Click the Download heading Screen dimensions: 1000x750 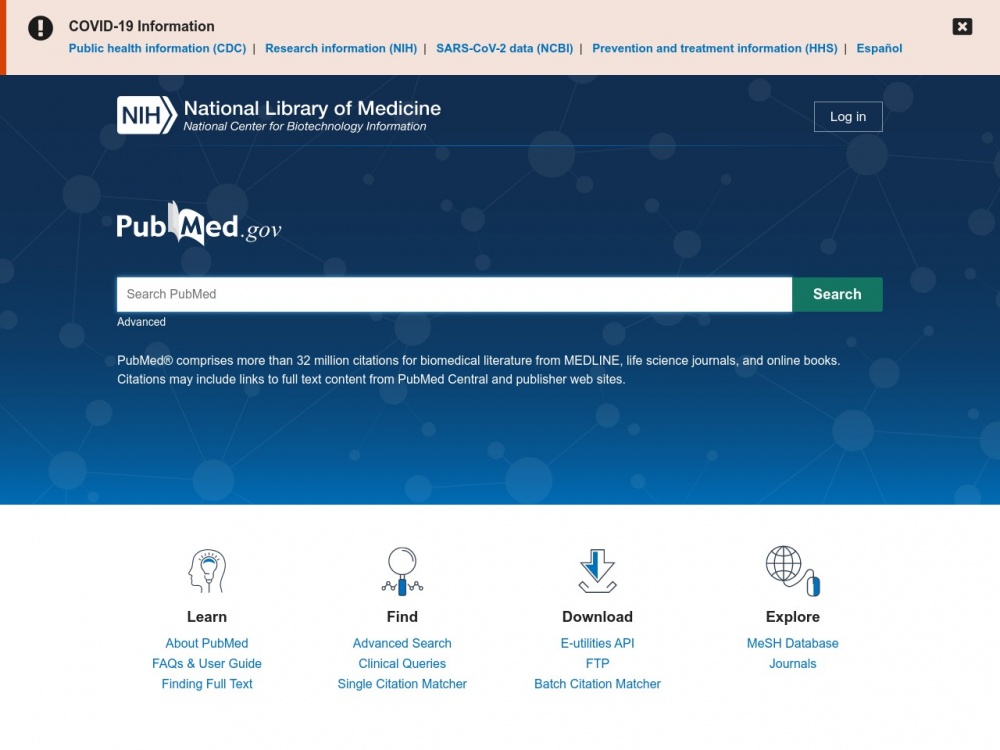(597, 617)
